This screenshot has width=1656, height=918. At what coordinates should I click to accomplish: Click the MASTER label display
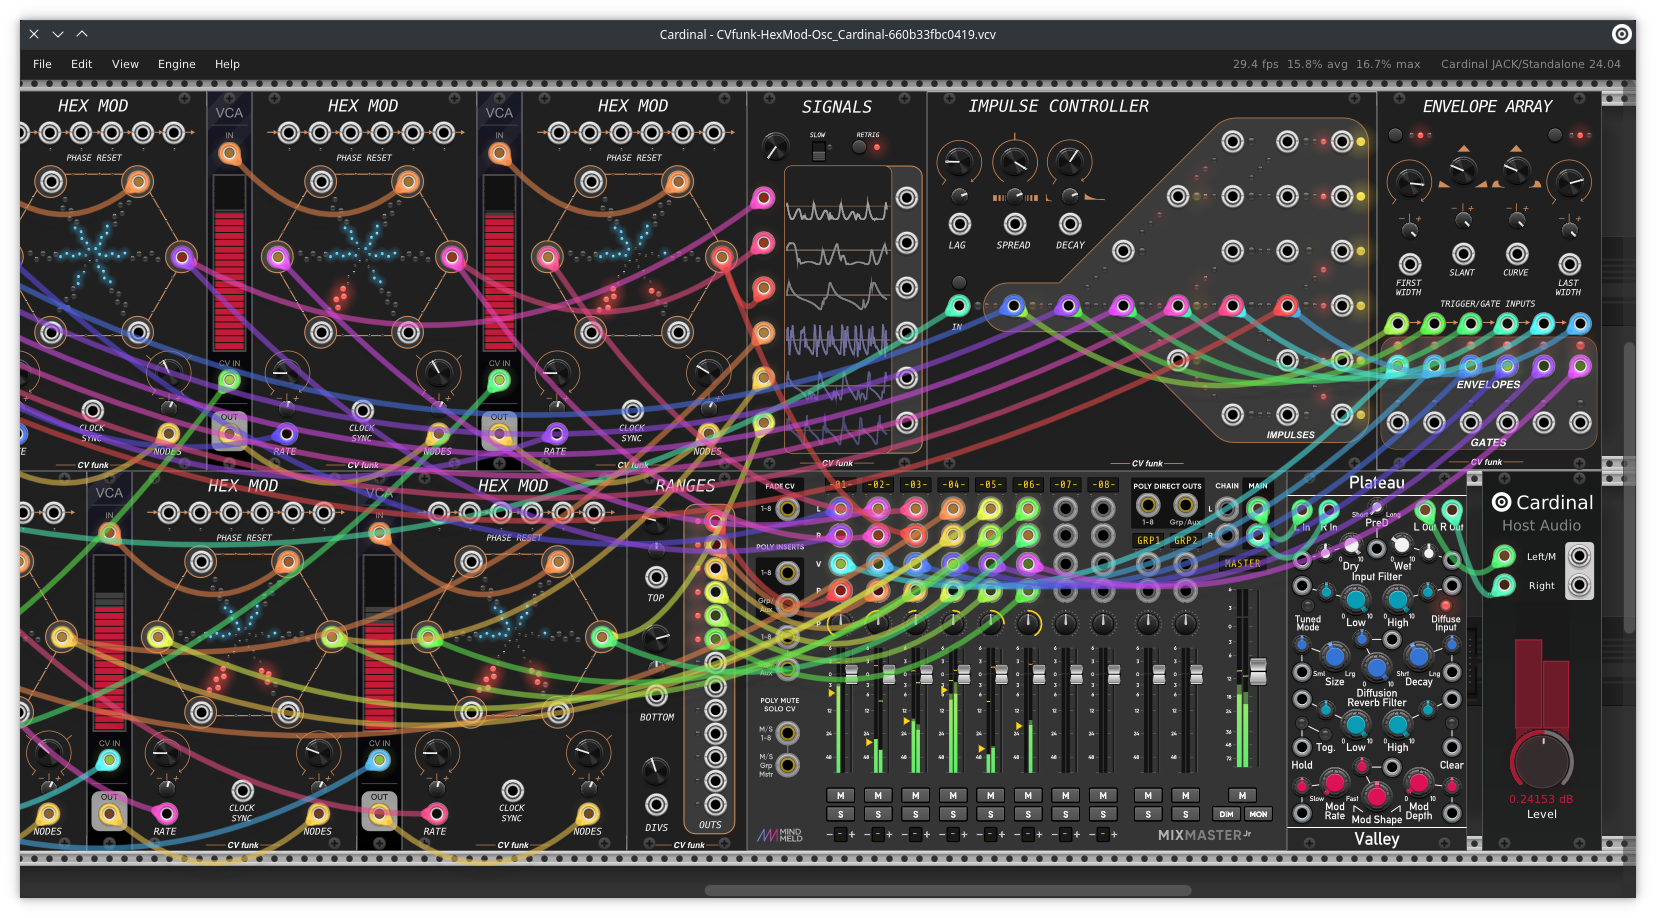pyautogui.click(x=1242, y=563)
